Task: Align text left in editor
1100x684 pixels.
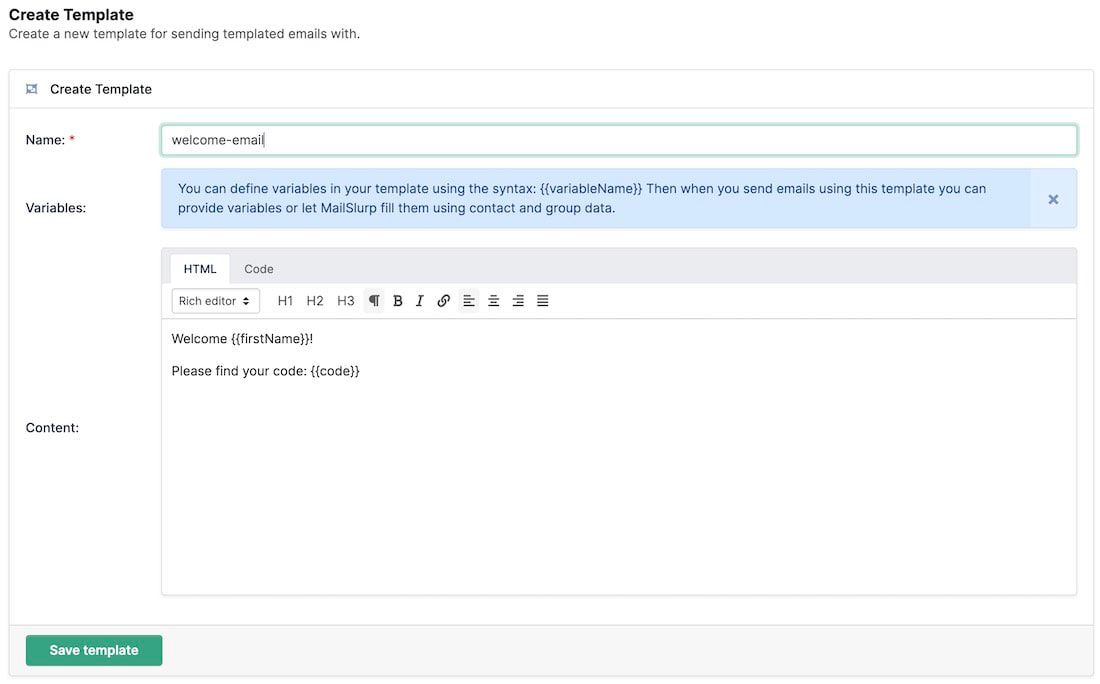Action: (x=469, y=301)
